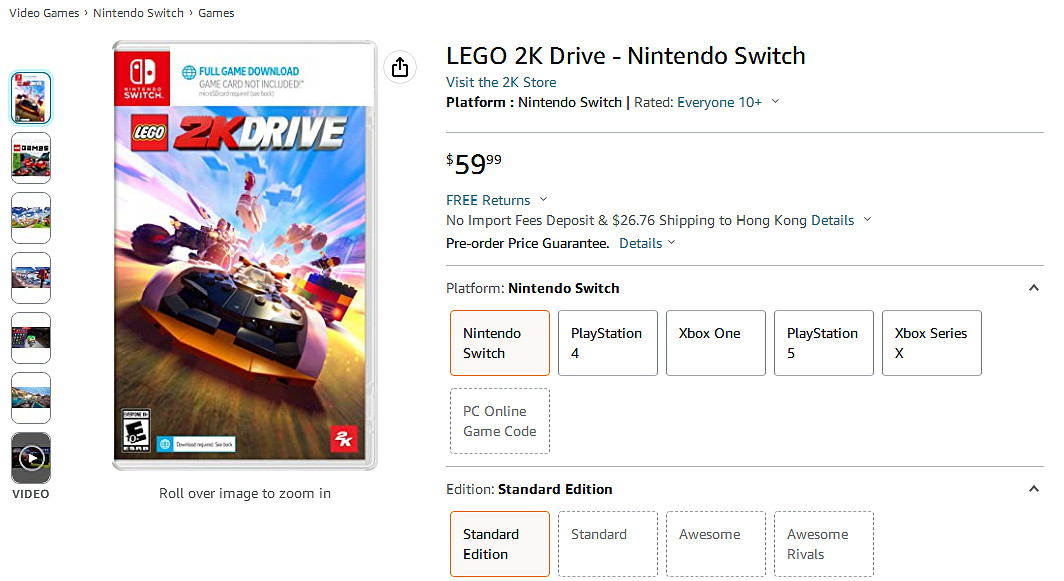
Task: Click the main LEGO 2K Drive cover image
Action: (x=244, y=256)
